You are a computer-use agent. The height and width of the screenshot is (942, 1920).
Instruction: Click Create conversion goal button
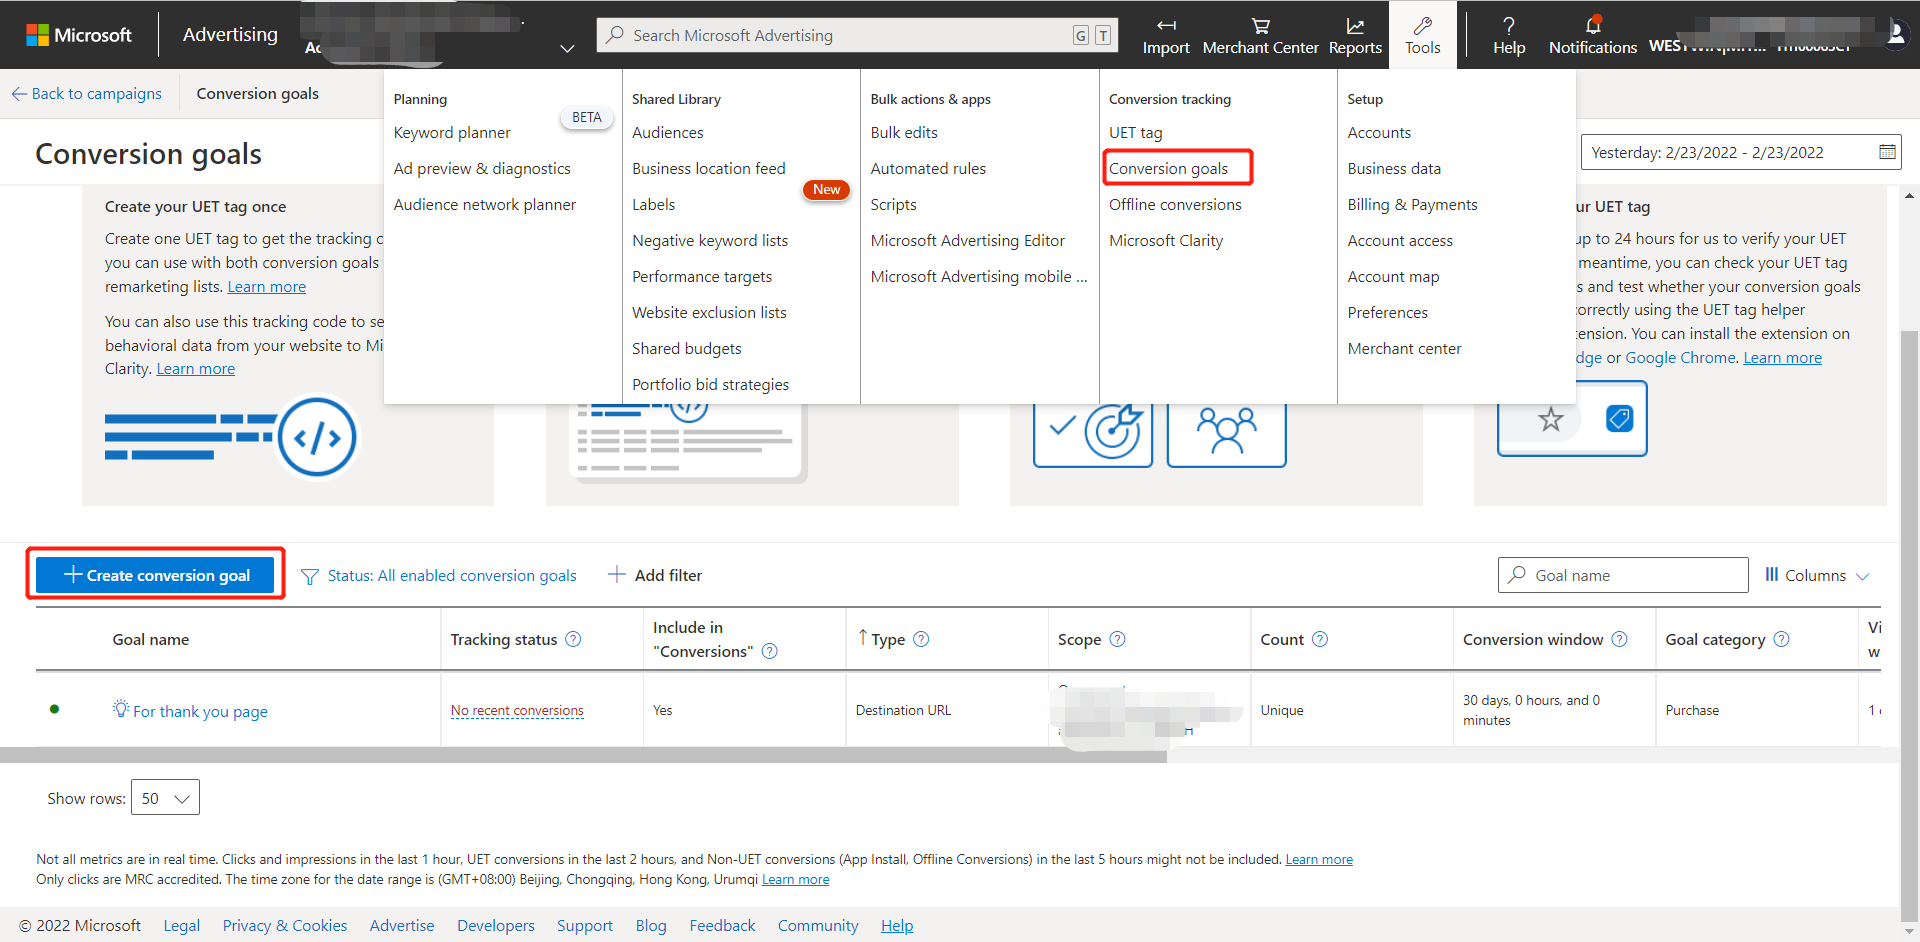tap(155, 574)
